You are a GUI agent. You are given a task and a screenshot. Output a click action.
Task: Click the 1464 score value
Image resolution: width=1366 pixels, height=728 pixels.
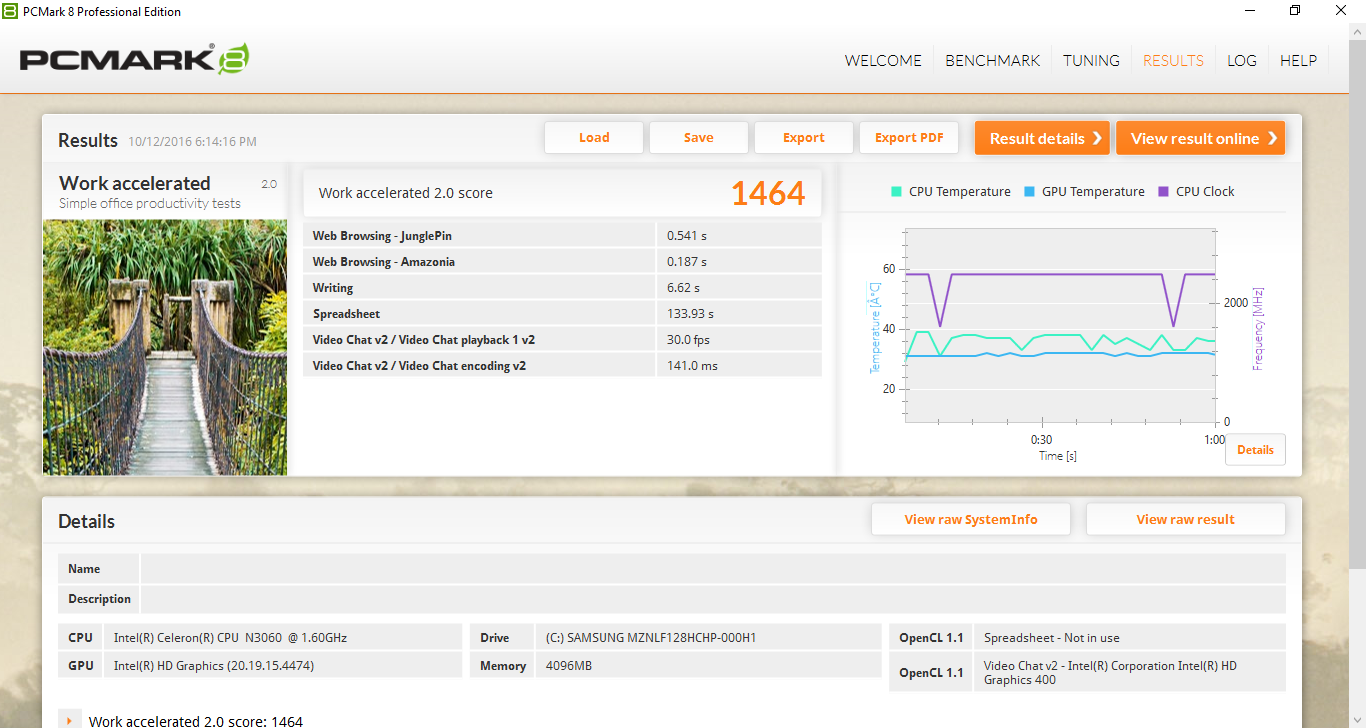point(768,193)
